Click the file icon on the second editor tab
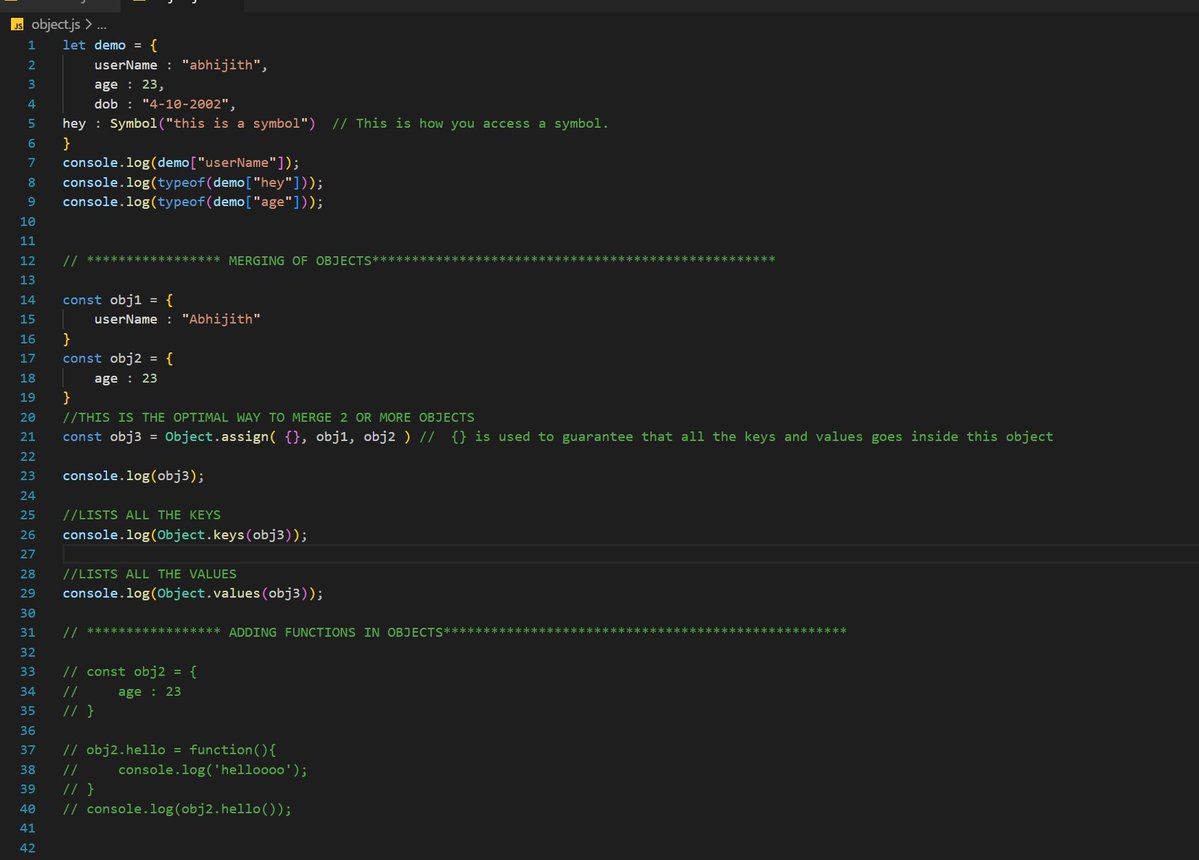 coord(140,5)
